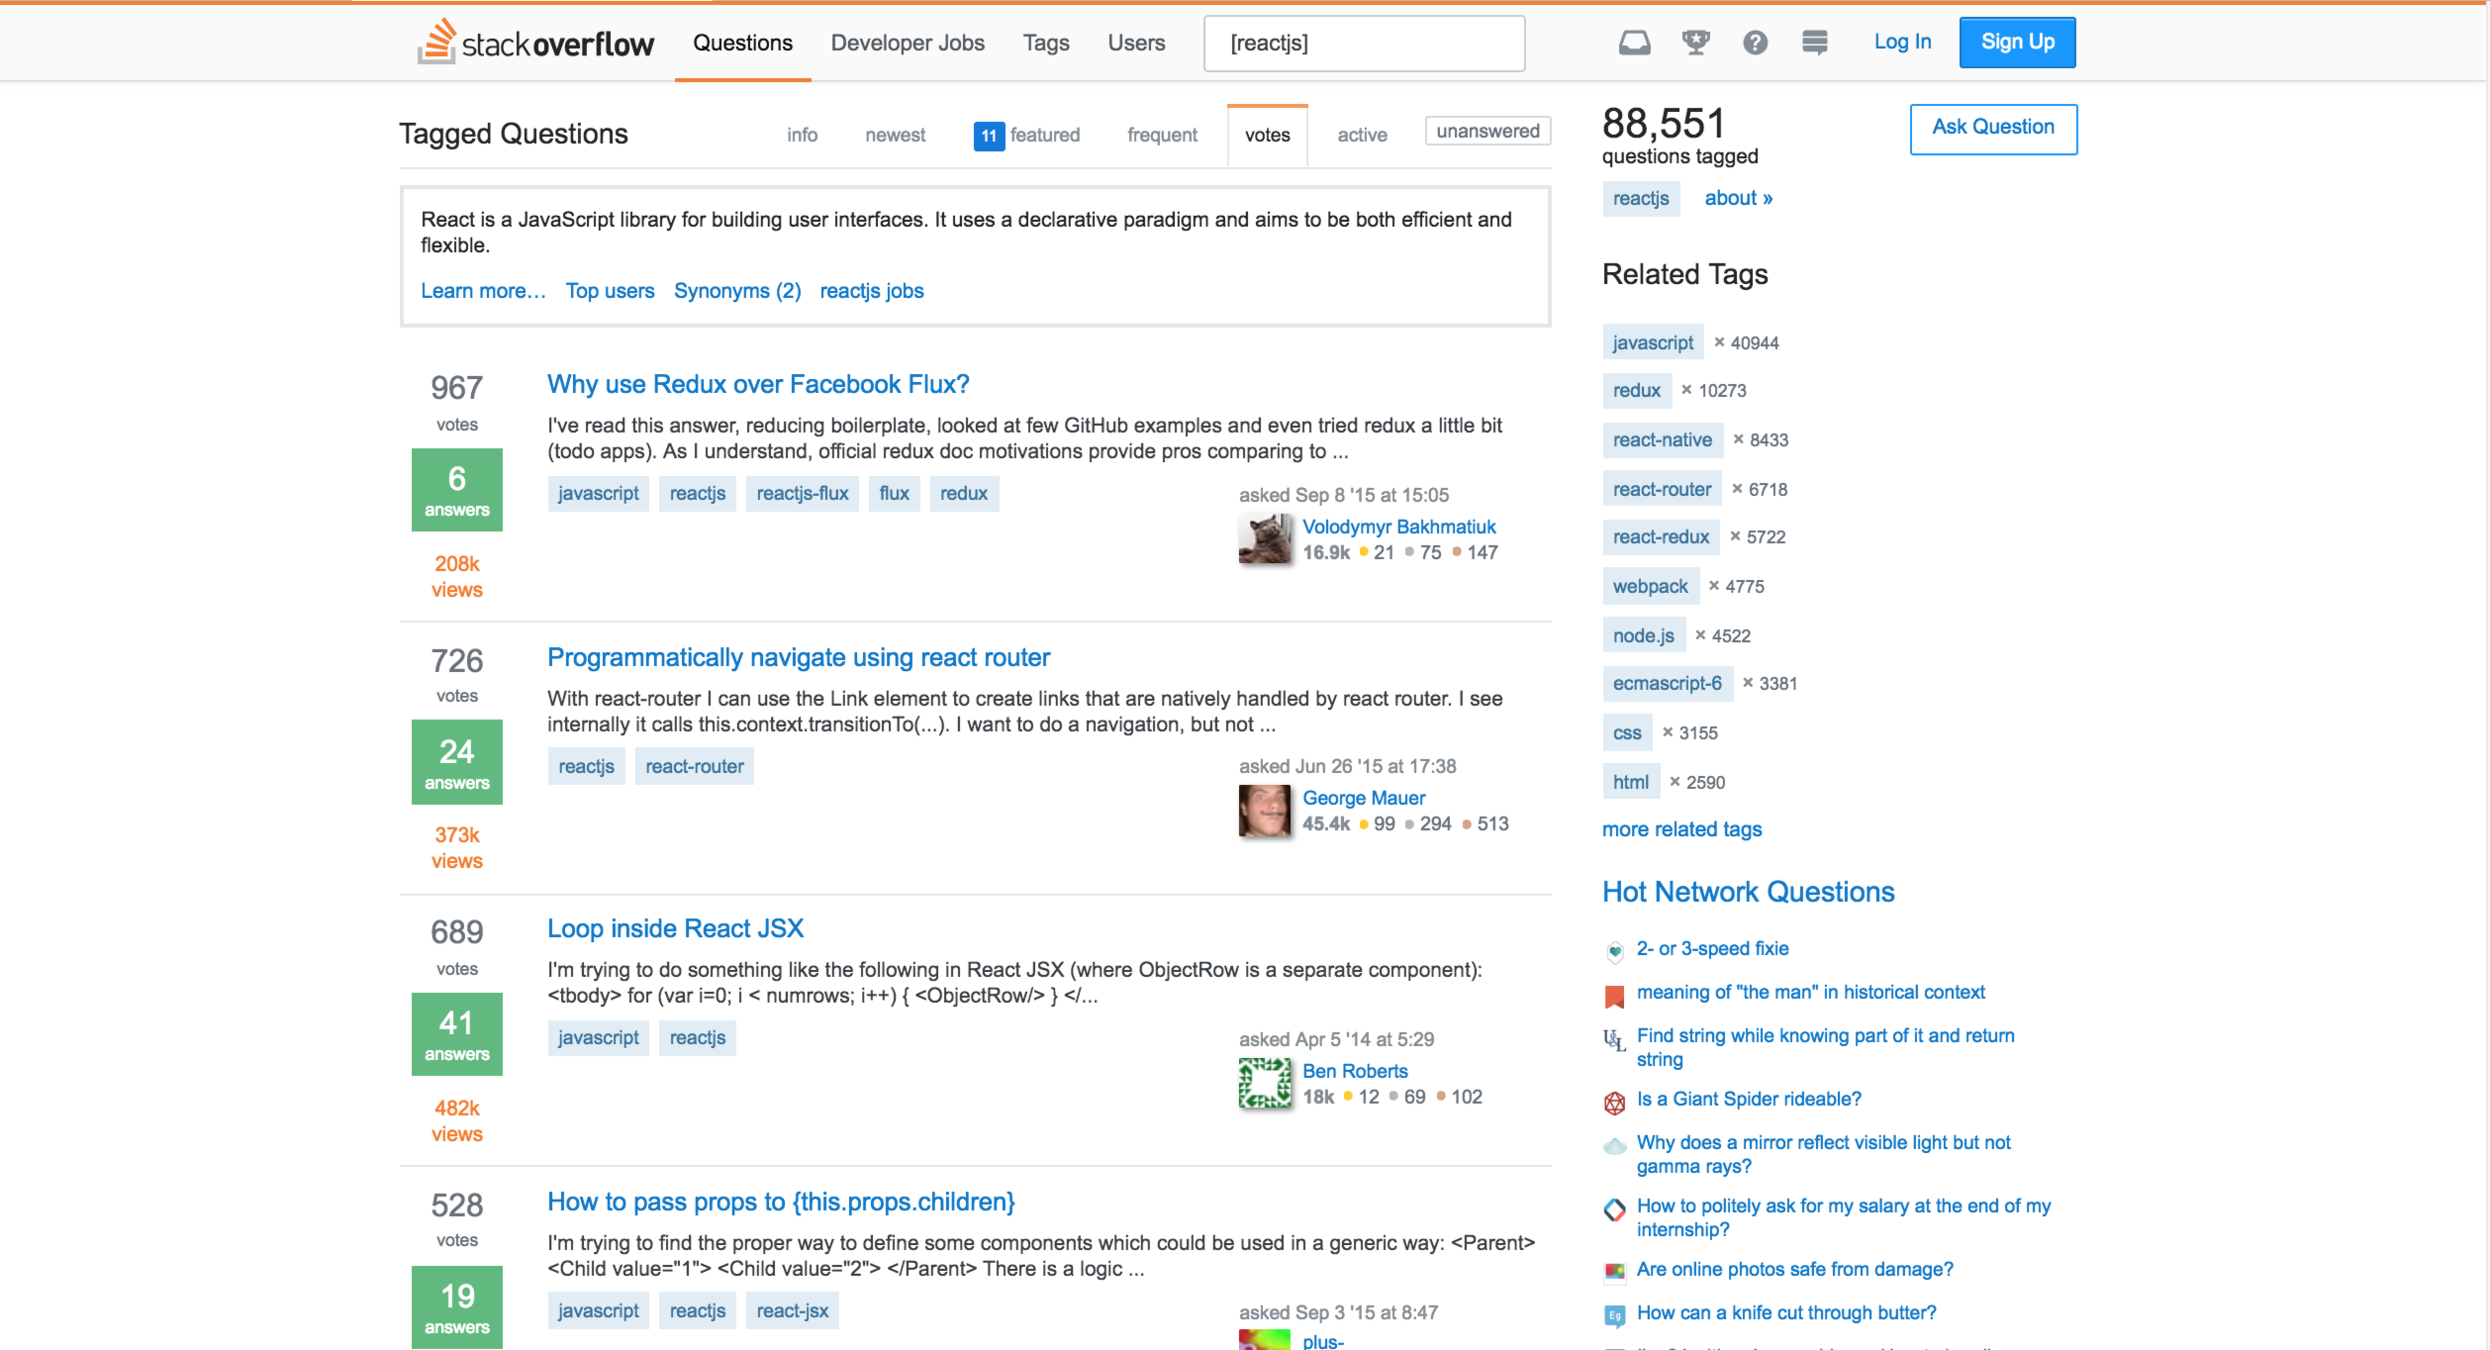Click the search box containing [reactjs]
The width and height of the screenshot is (2490, 1350).
click(1363, 43)
